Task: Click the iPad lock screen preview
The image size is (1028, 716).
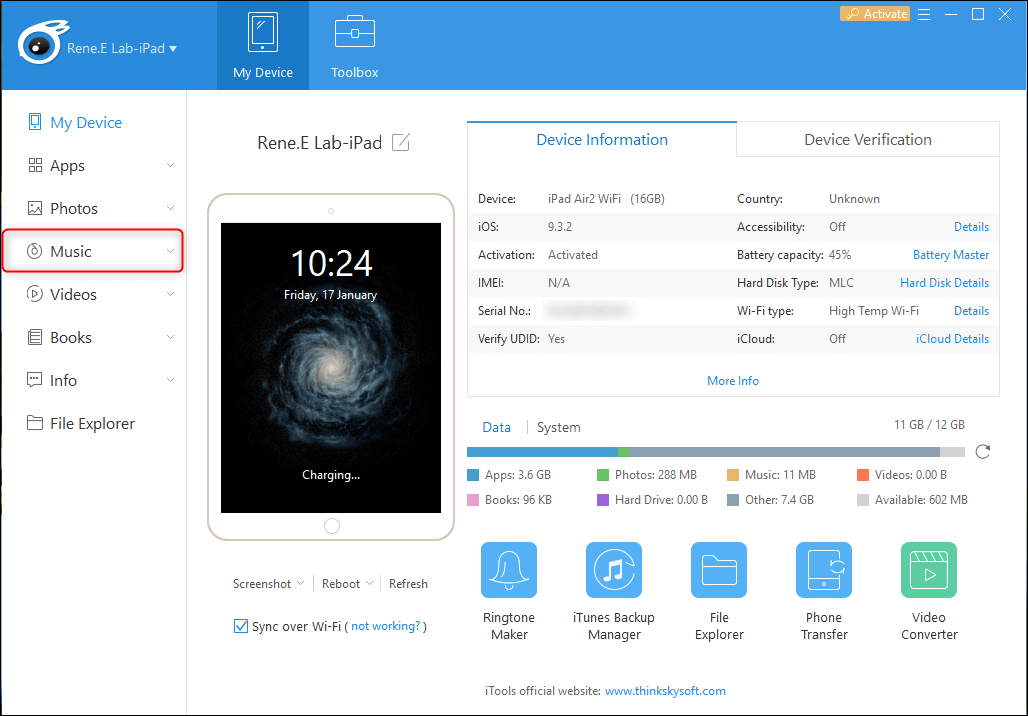Action: [x=331, y=368]
